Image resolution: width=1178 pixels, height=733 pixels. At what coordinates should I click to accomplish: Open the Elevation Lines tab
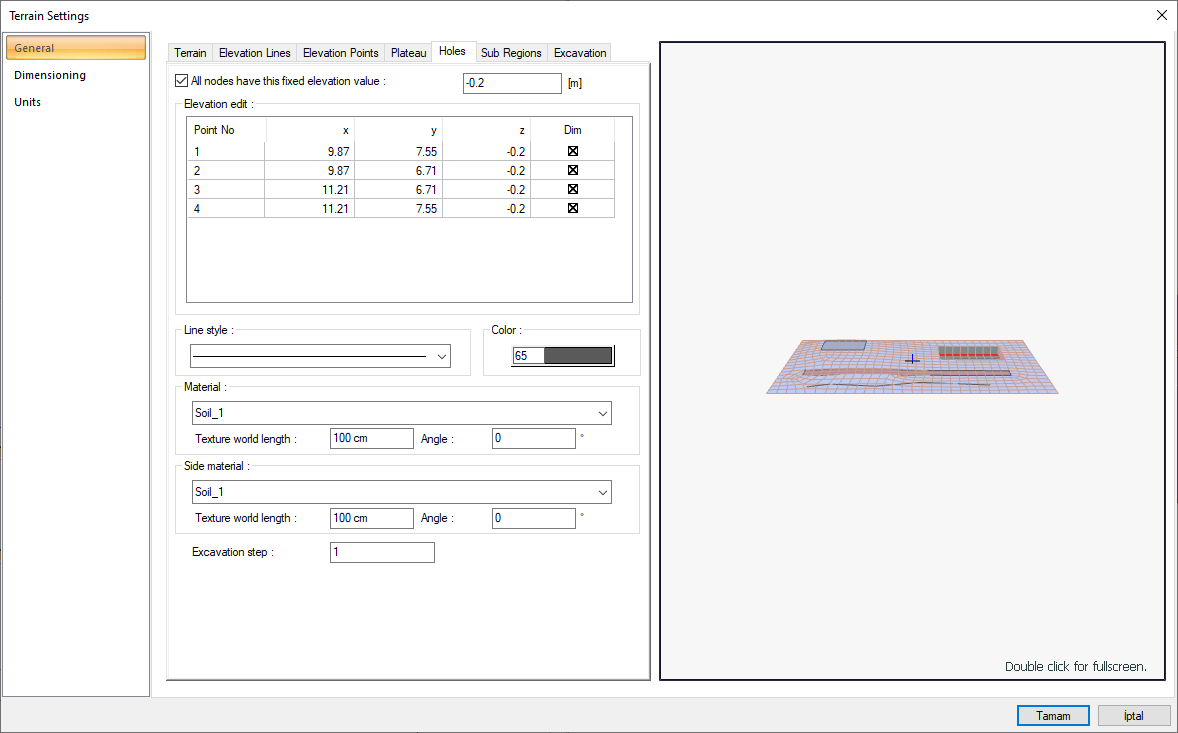(254, 53)
